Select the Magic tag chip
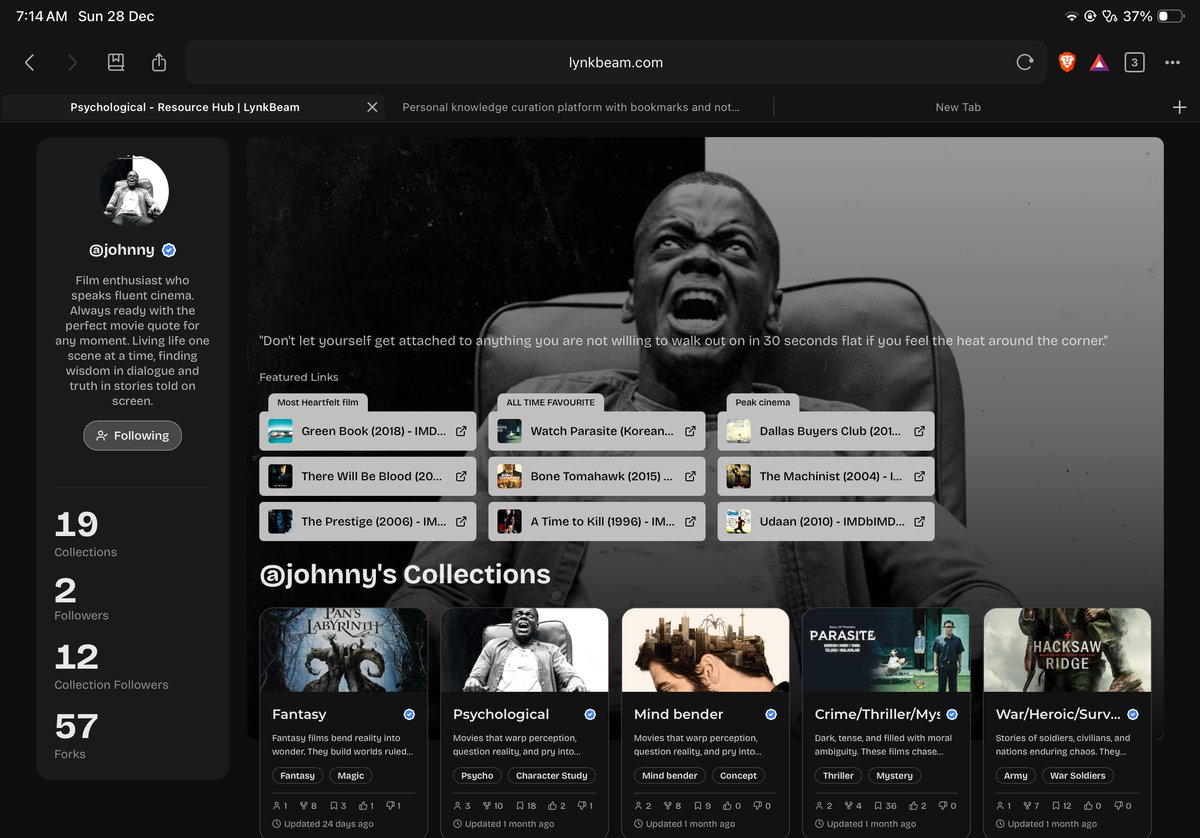Image resolution: width=1200 pixels, height=838 pixels. [350, 775]
